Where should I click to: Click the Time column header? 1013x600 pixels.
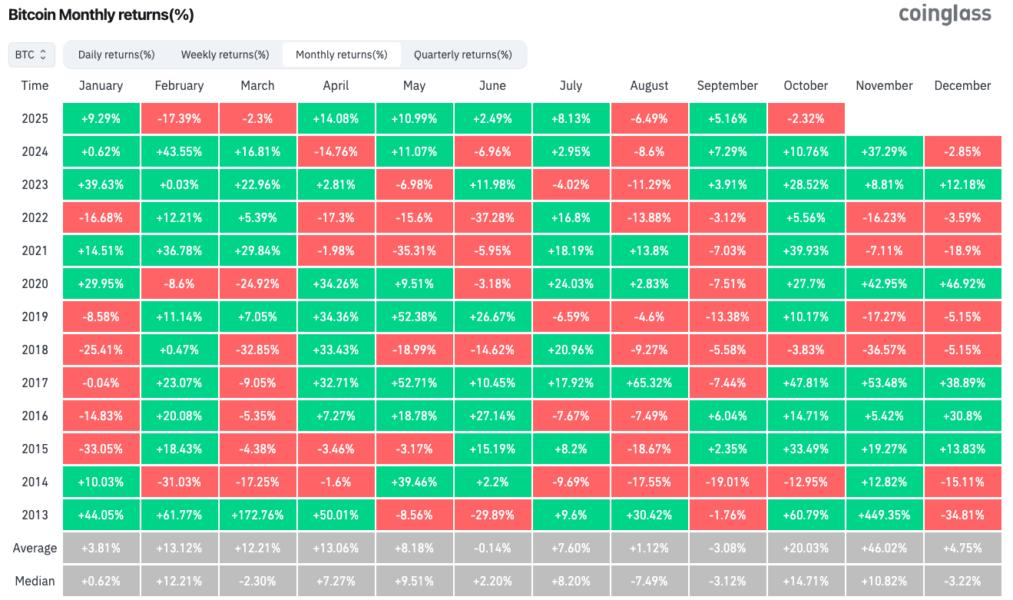[x=35, y=86]
